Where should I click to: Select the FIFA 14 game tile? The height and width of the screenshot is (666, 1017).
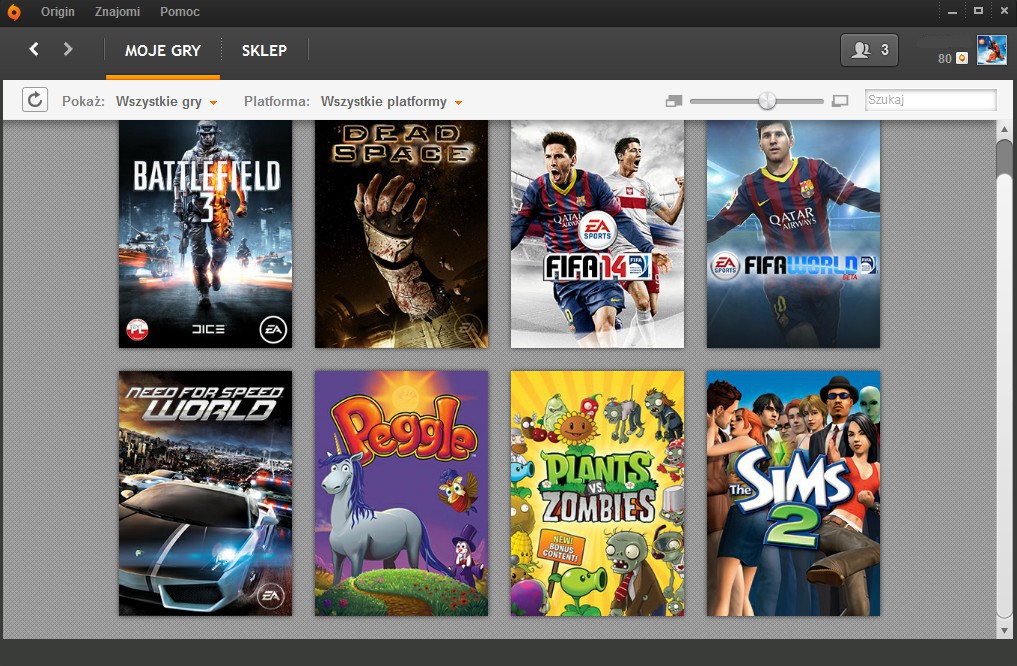[x=597, y=234]
